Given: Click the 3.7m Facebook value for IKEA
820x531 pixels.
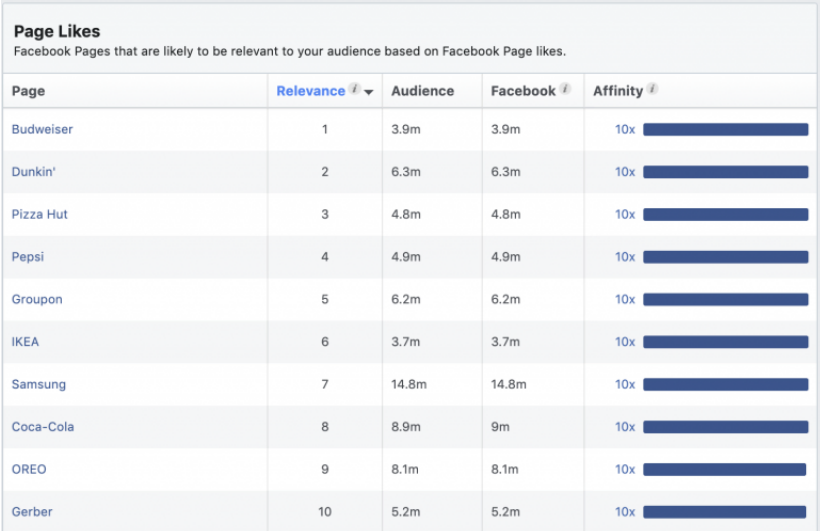Looking at the screenshot, I should [x=505, y=342].
